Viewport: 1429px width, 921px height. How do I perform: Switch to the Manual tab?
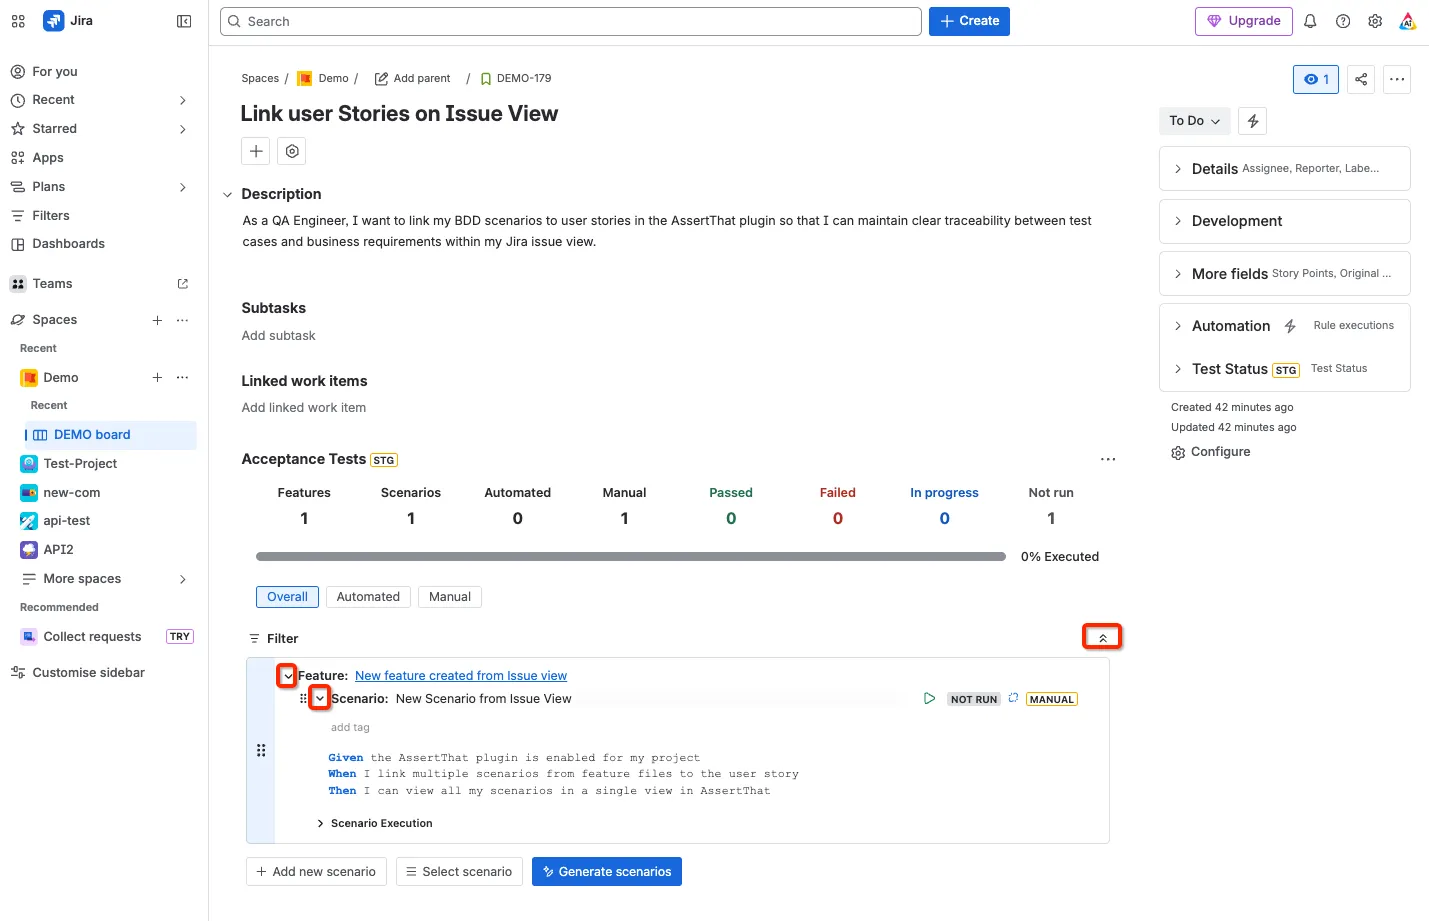coord(450,597)
